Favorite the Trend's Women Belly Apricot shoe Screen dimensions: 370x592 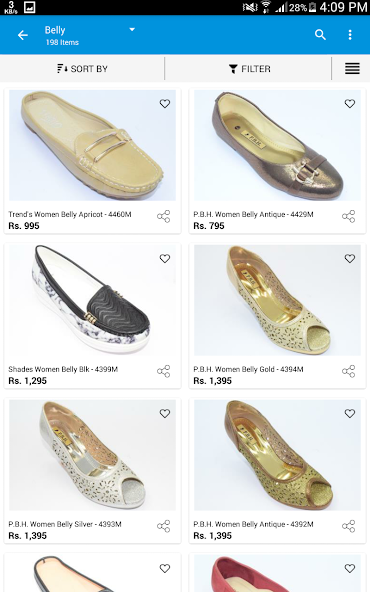[165, 103]
